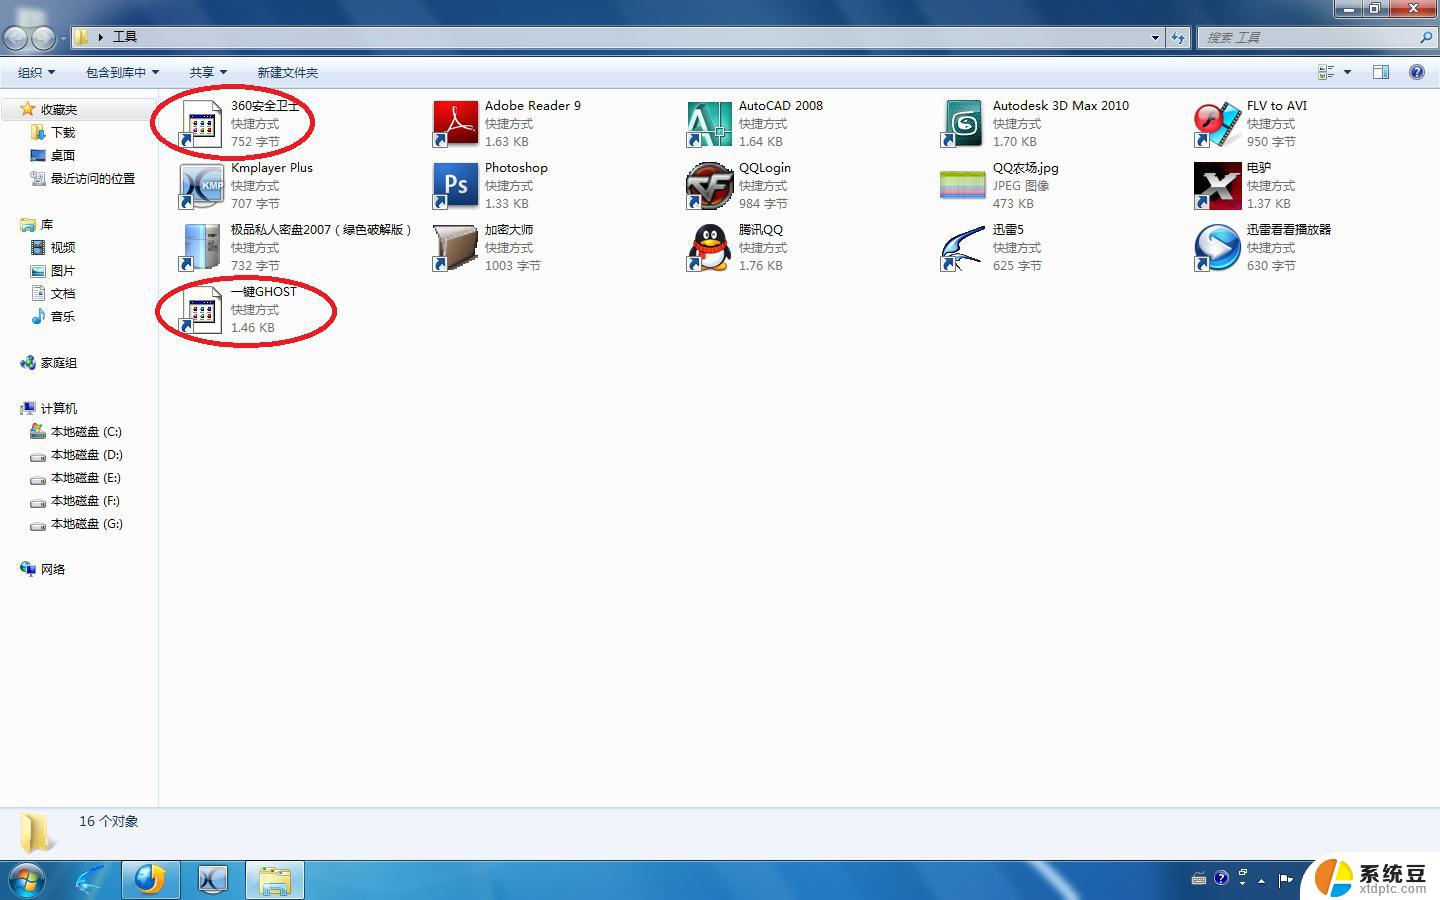The image size is (1440, 900).
Task: Select the 电驴 shortcut icon
Action: pos(1218,186)
